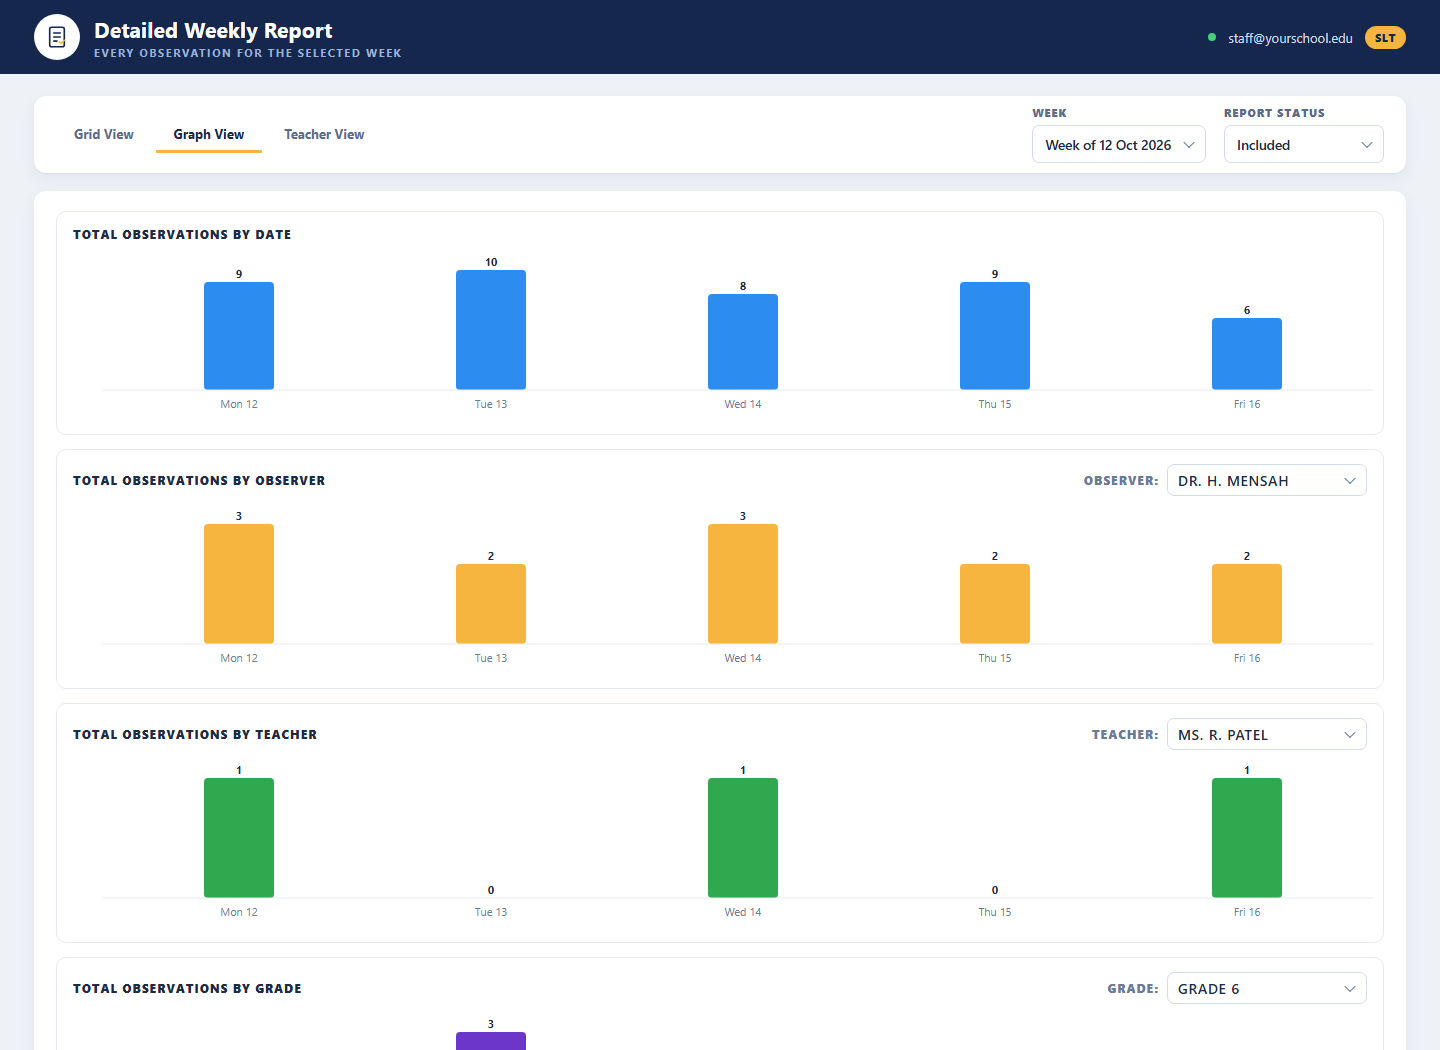Image resolution: width=1440 pixels, height=1050 pixels.
Task: Click the "Wed 14" axis label in the observer chart
Action: 743,658
